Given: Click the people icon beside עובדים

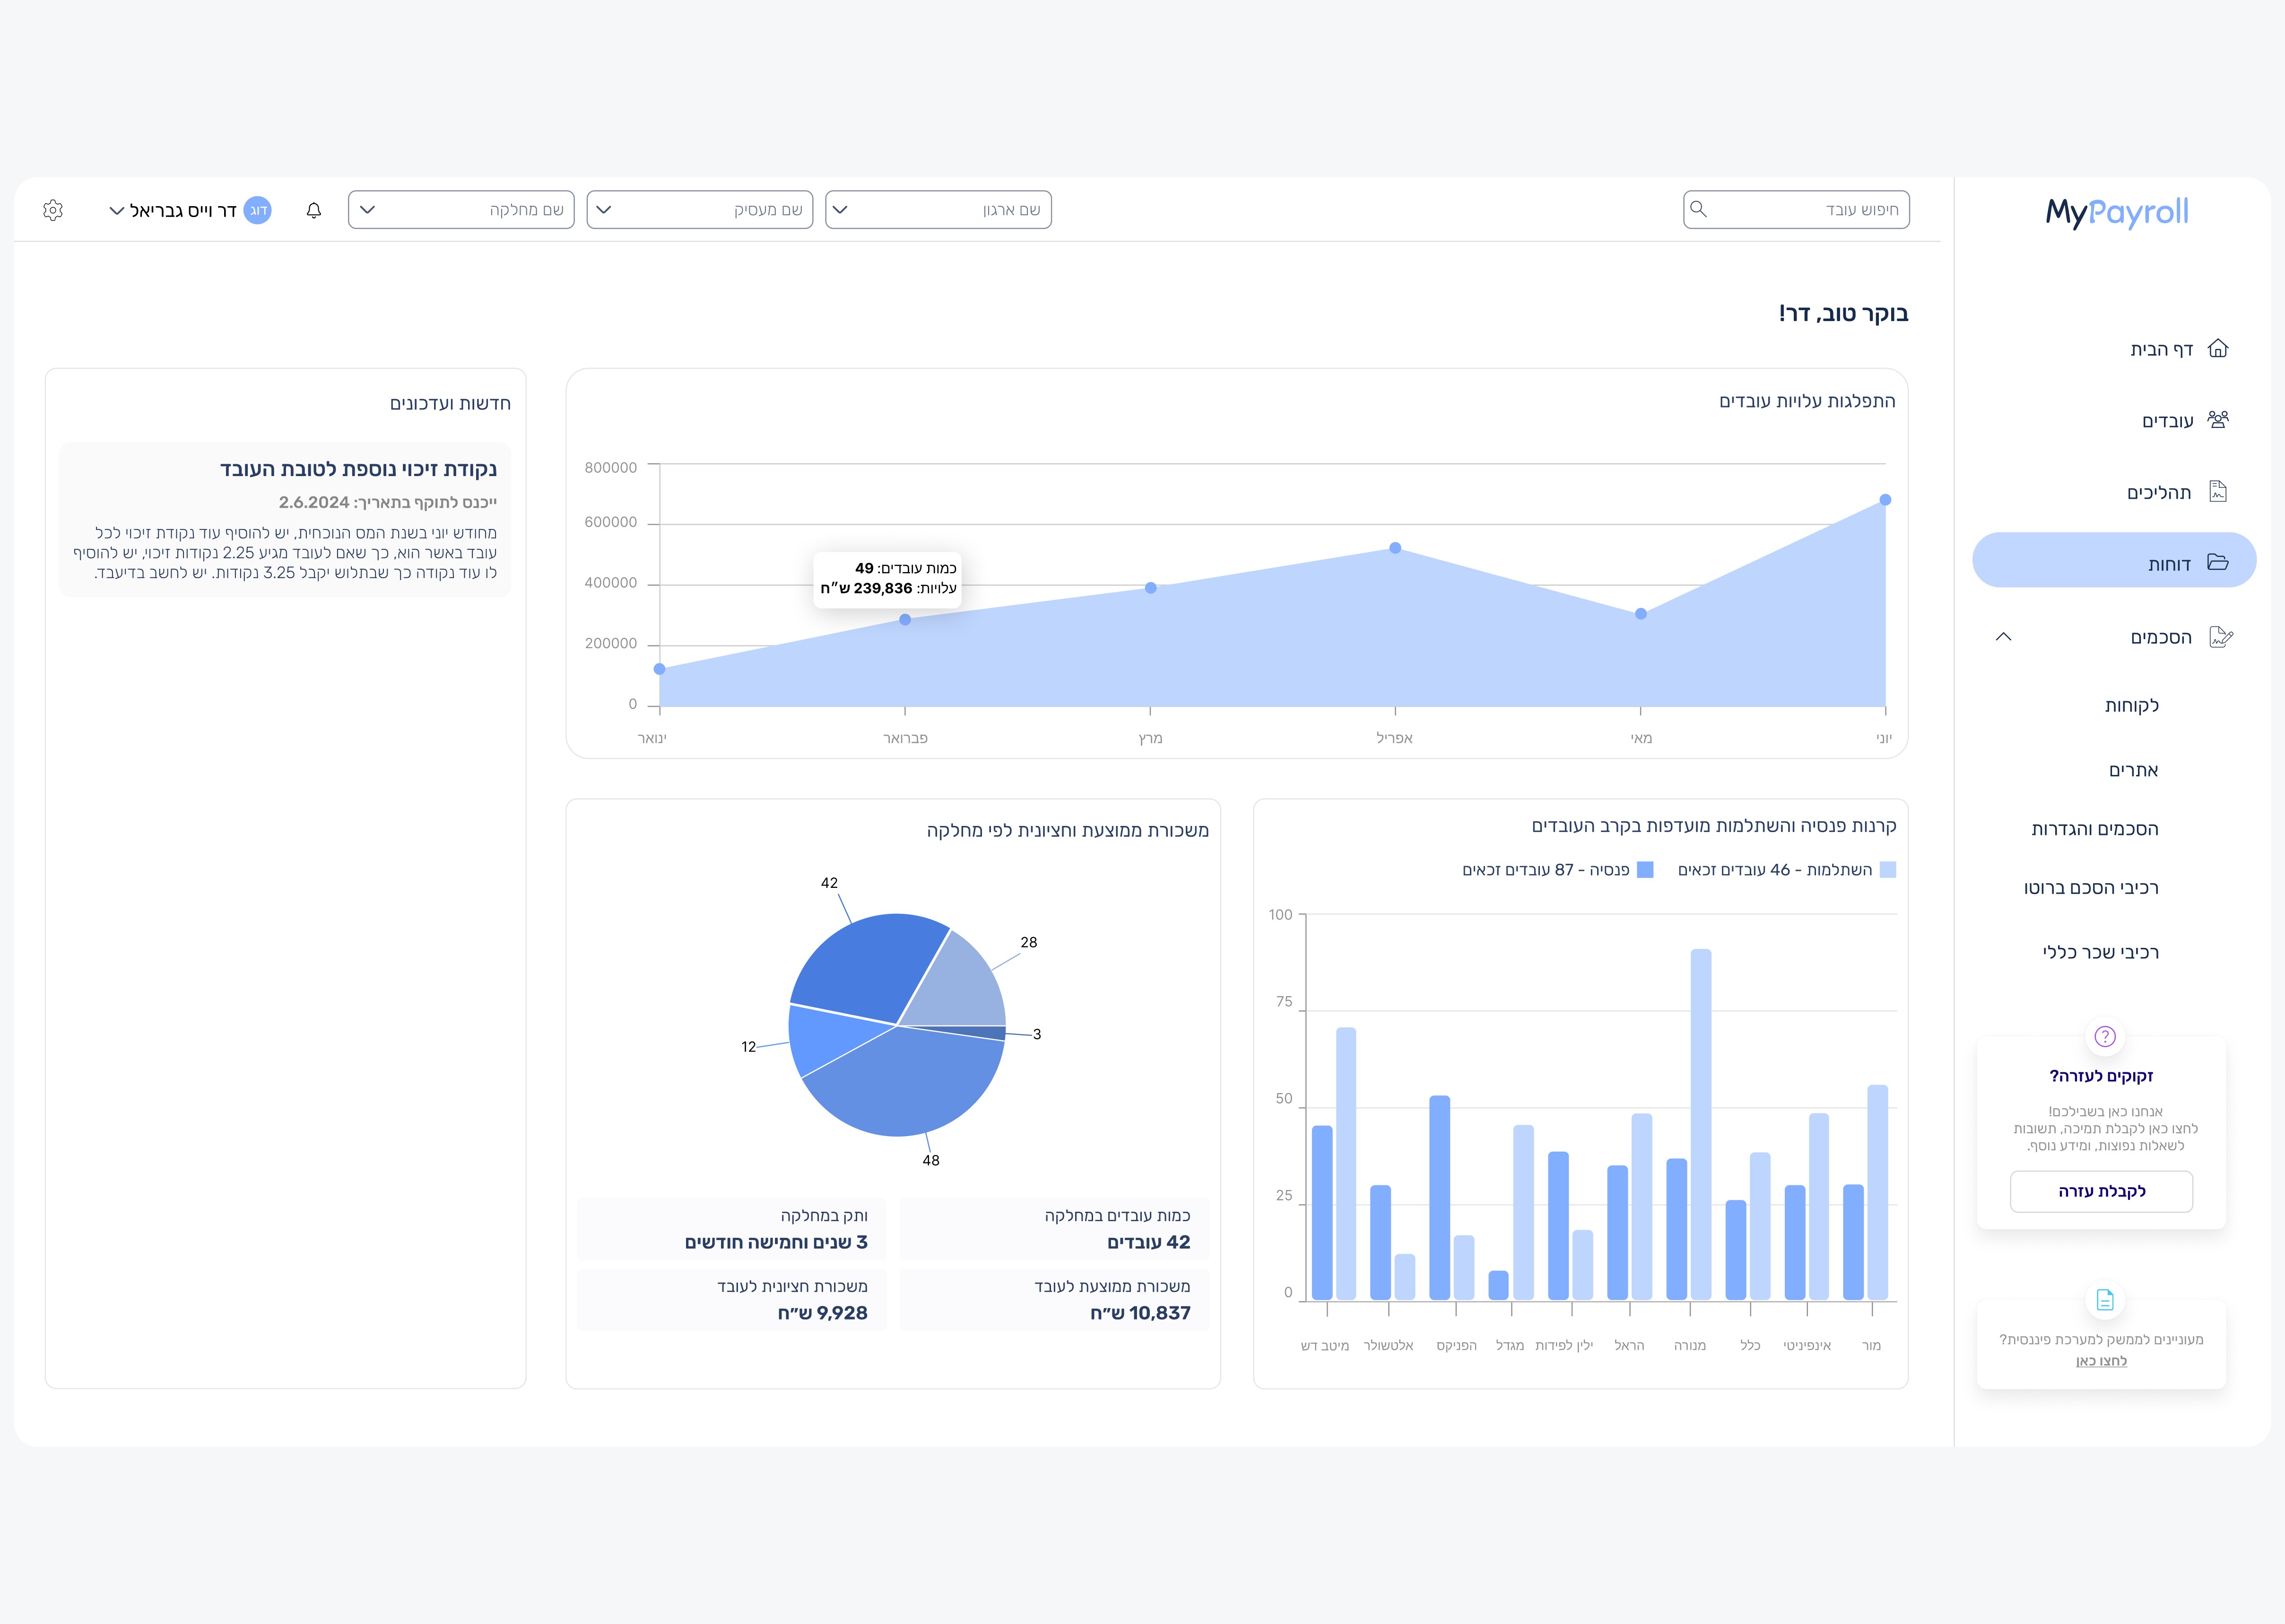Looking at the screenshot, I should [x=2218, y=419].
